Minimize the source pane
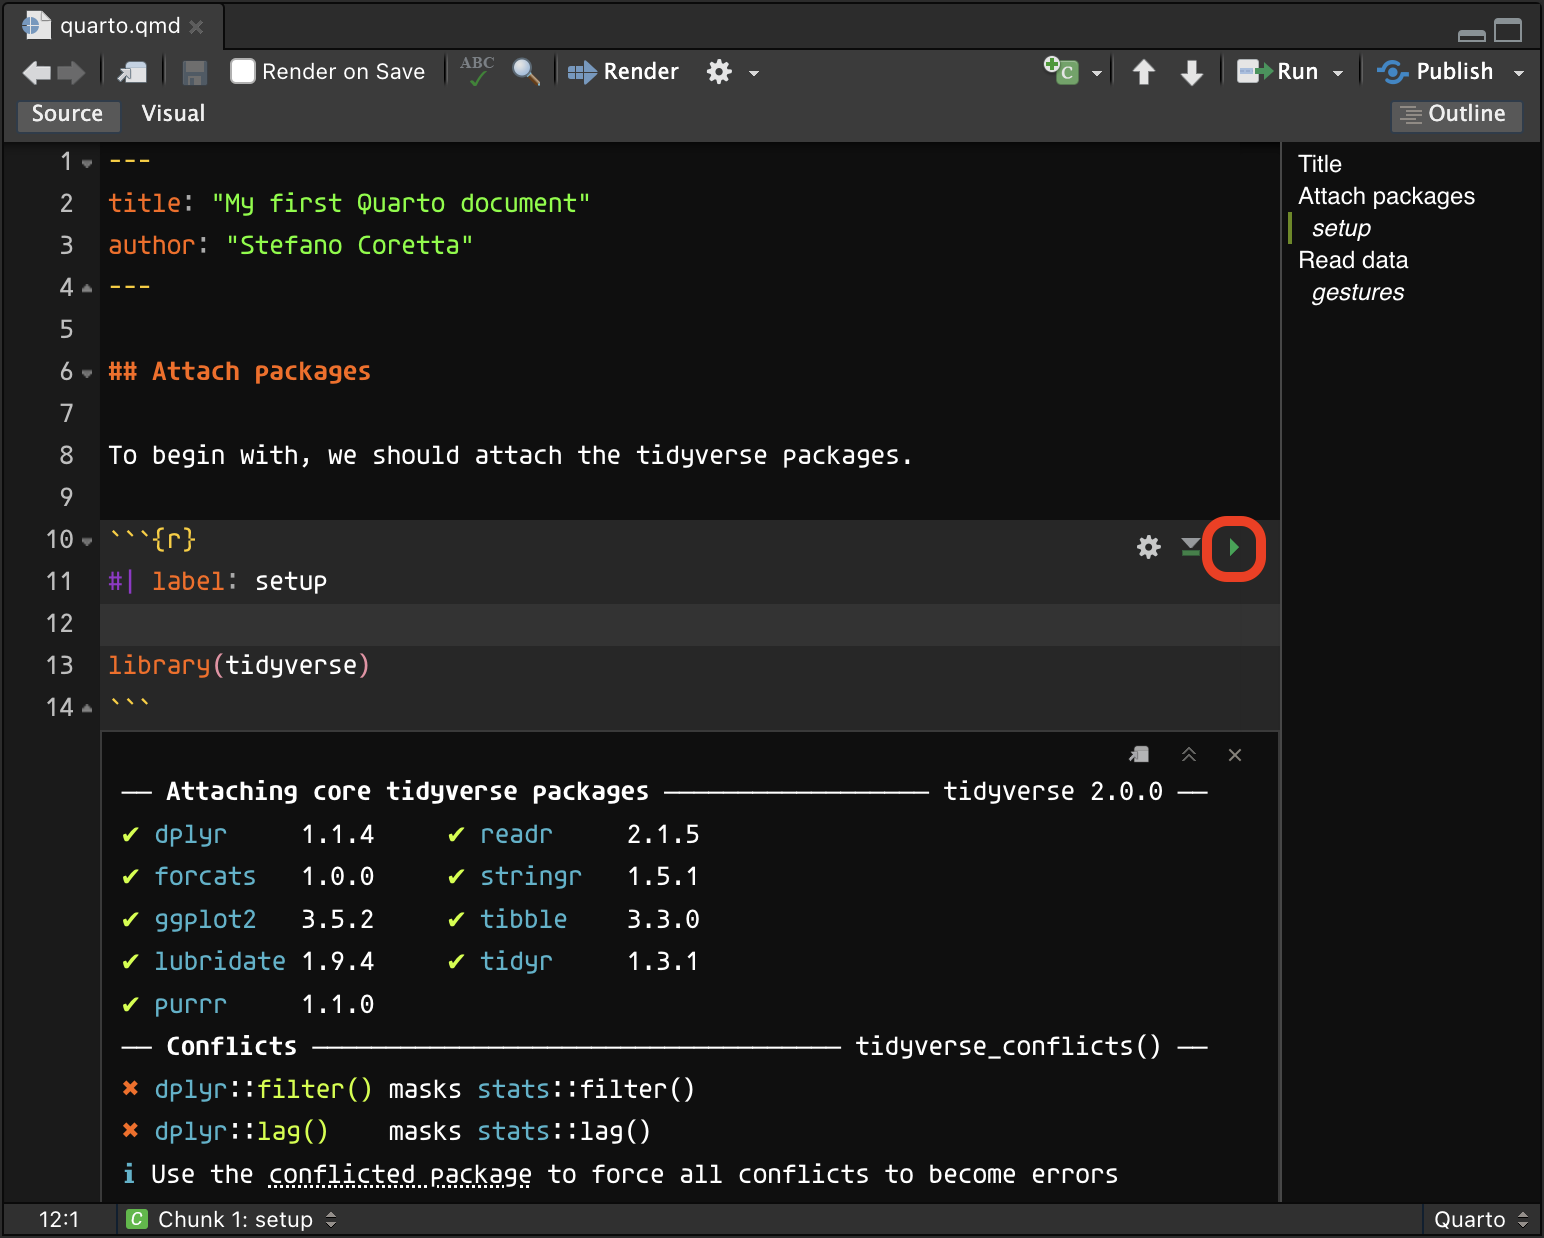 click(1471, 34)
